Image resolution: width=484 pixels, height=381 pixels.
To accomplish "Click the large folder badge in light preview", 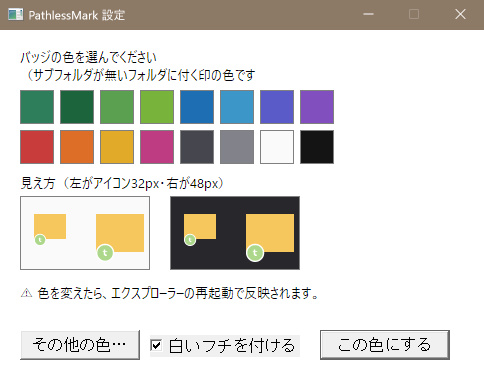I will 105,253.
